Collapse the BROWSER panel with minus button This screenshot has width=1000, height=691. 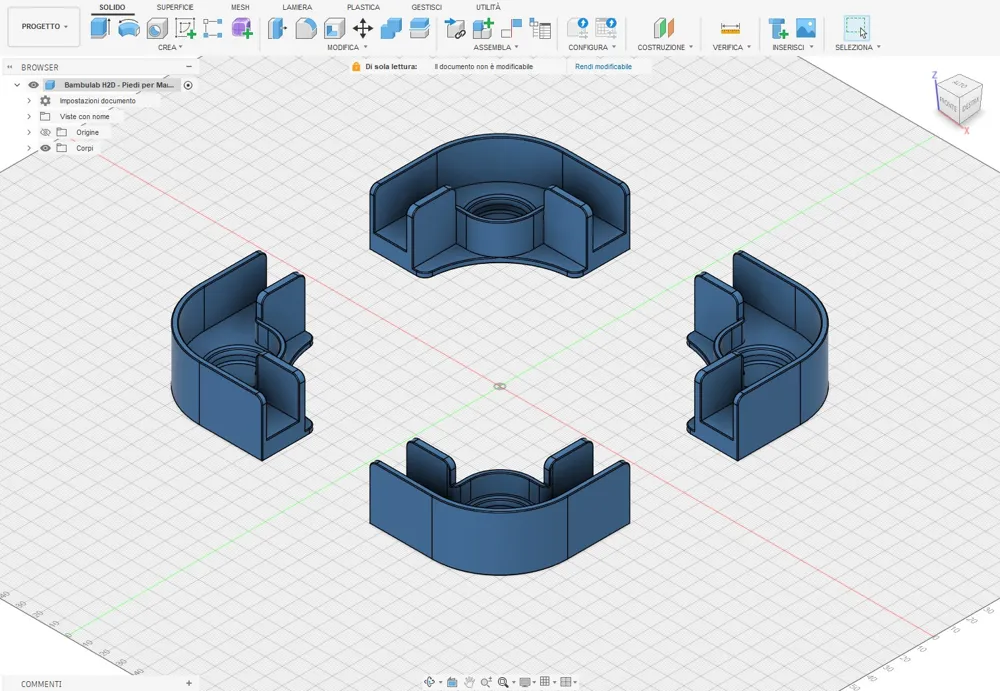[189, 66]
